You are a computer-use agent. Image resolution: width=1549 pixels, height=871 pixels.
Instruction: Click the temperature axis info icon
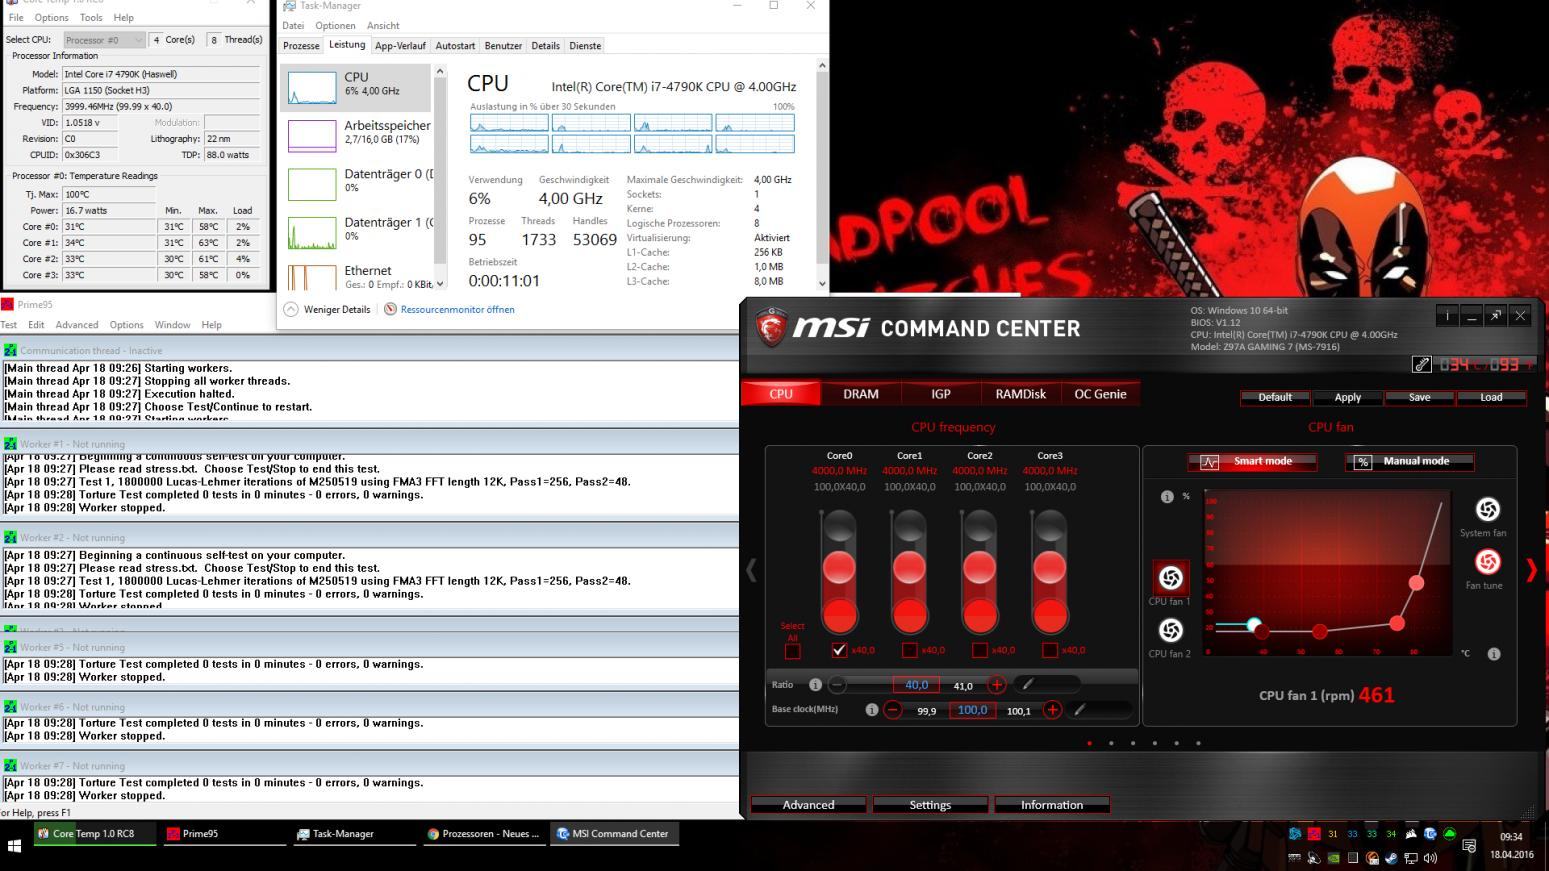(1493, 654)
